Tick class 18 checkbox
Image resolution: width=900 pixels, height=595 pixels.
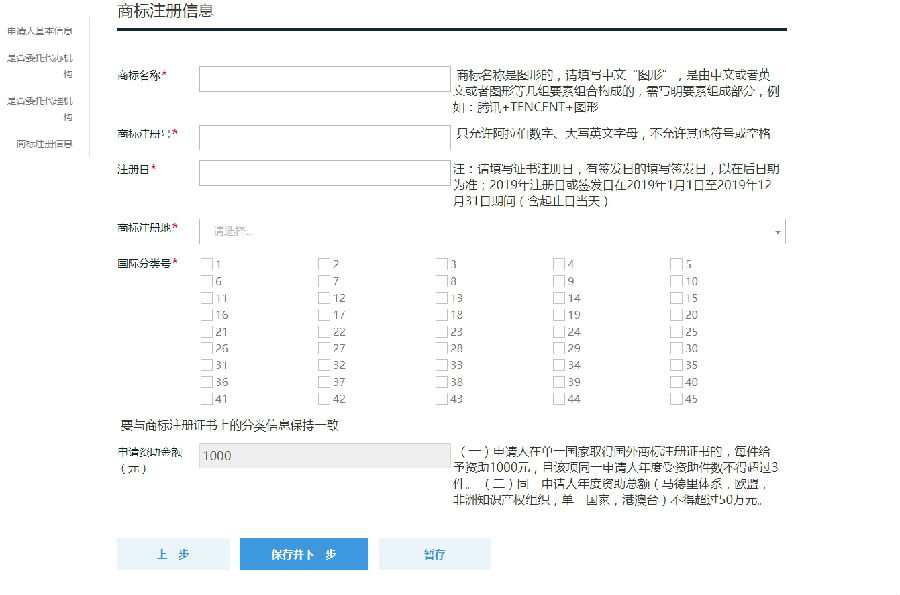point(441,315)
